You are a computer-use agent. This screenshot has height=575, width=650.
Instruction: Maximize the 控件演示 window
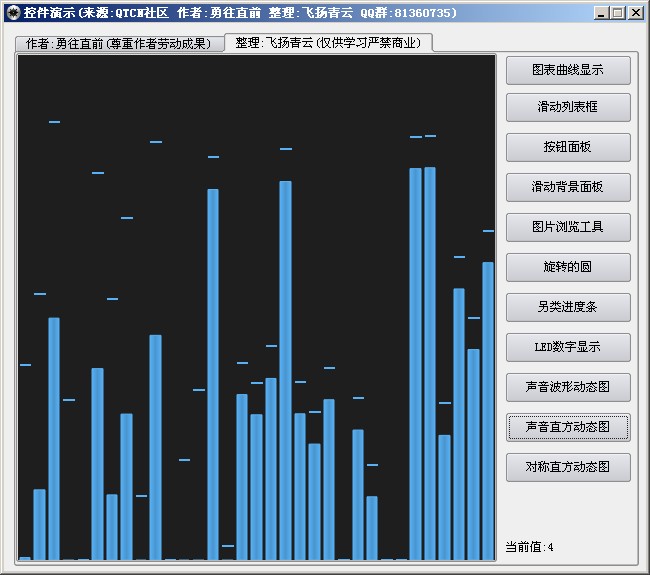click(617, 13)
